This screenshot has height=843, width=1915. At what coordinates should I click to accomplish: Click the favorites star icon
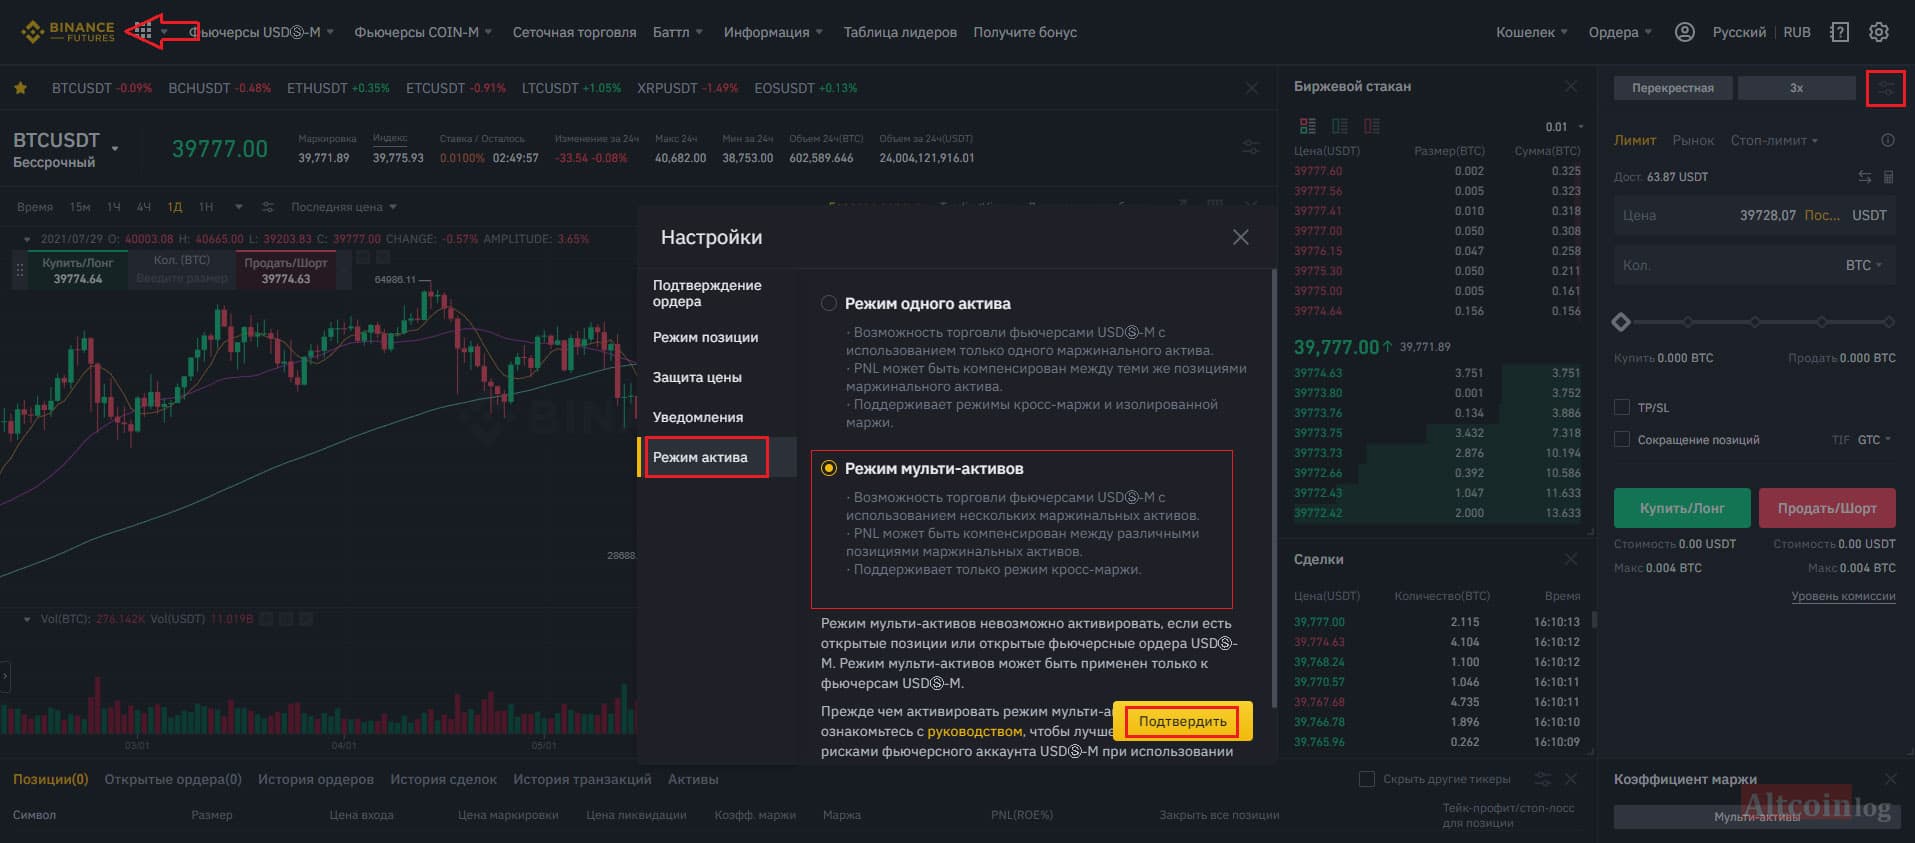coord(20,88)
